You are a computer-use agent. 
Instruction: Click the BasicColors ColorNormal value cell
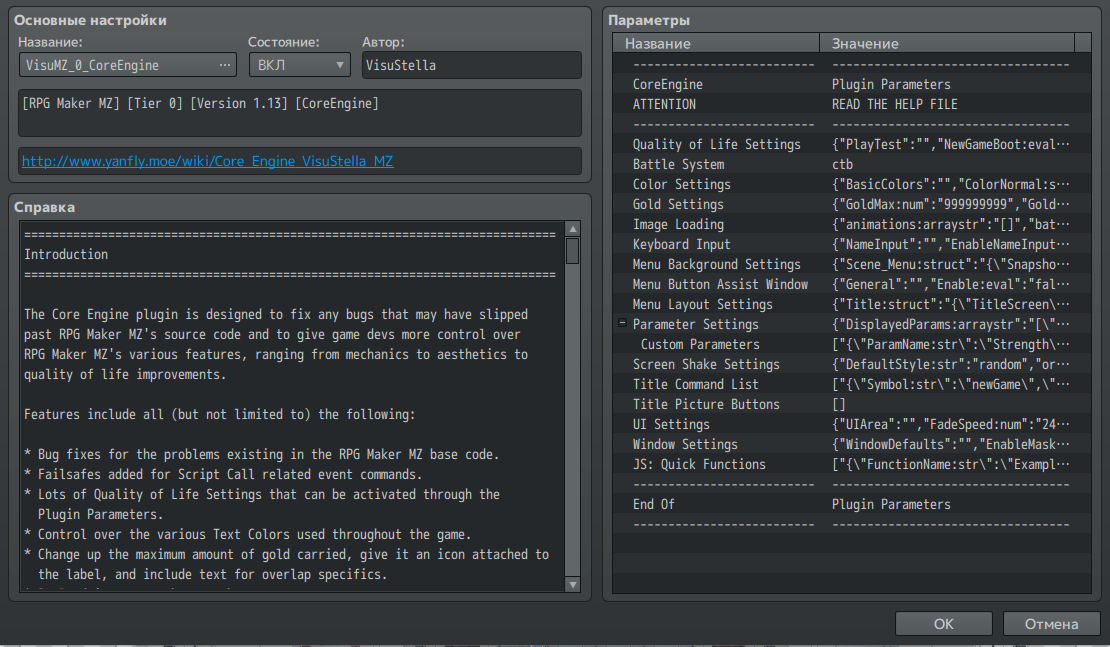pos(950,184)
